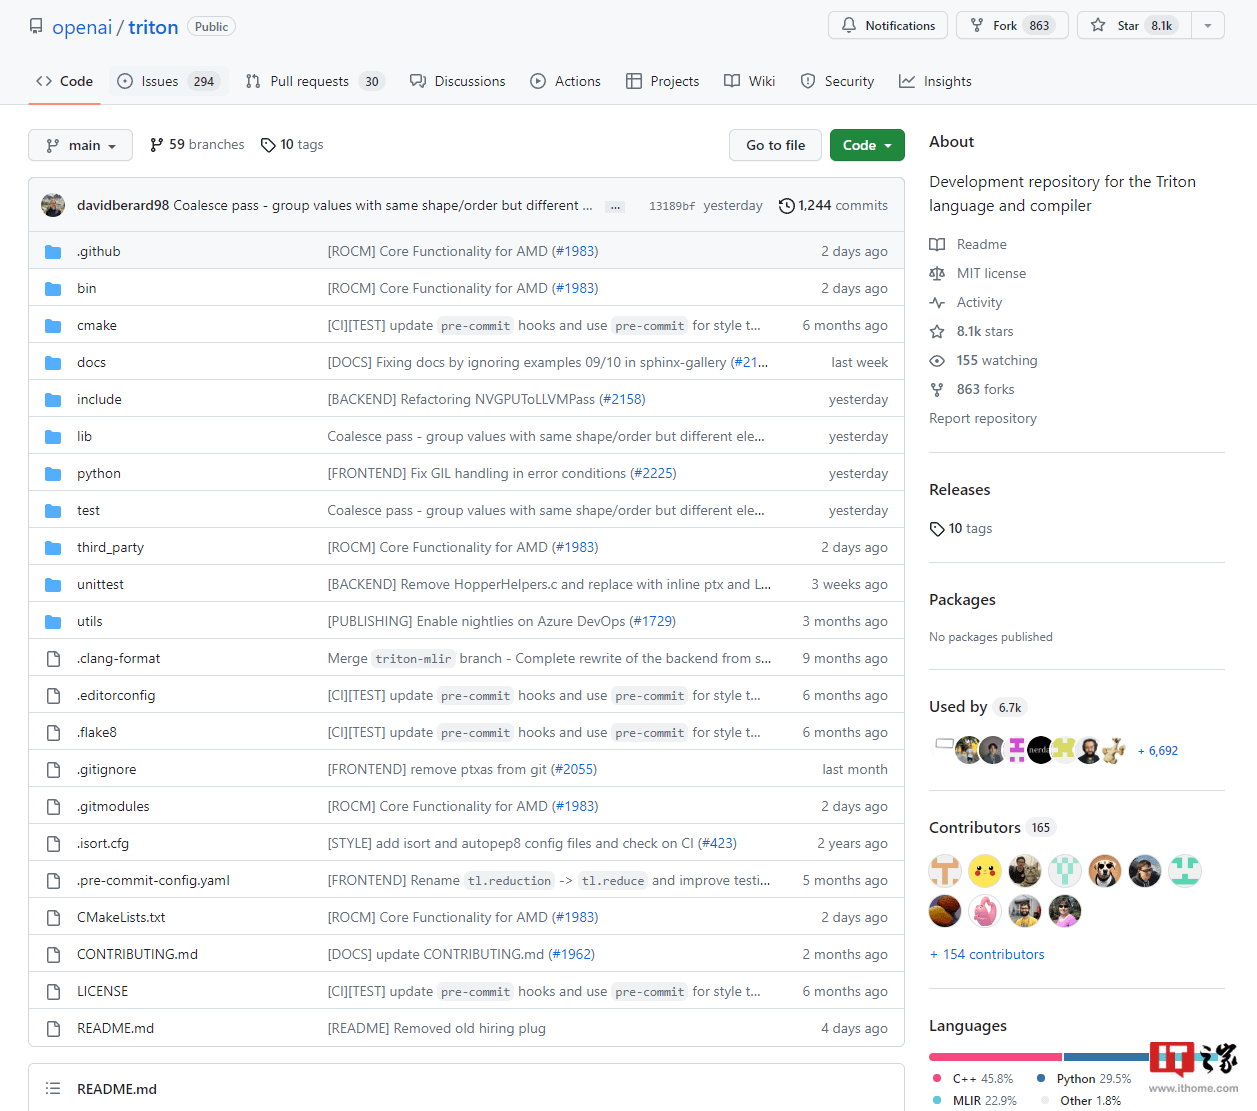Click the repository icon beside openai
This screenshot has height=1111, width=1257.
pos(36,26)
